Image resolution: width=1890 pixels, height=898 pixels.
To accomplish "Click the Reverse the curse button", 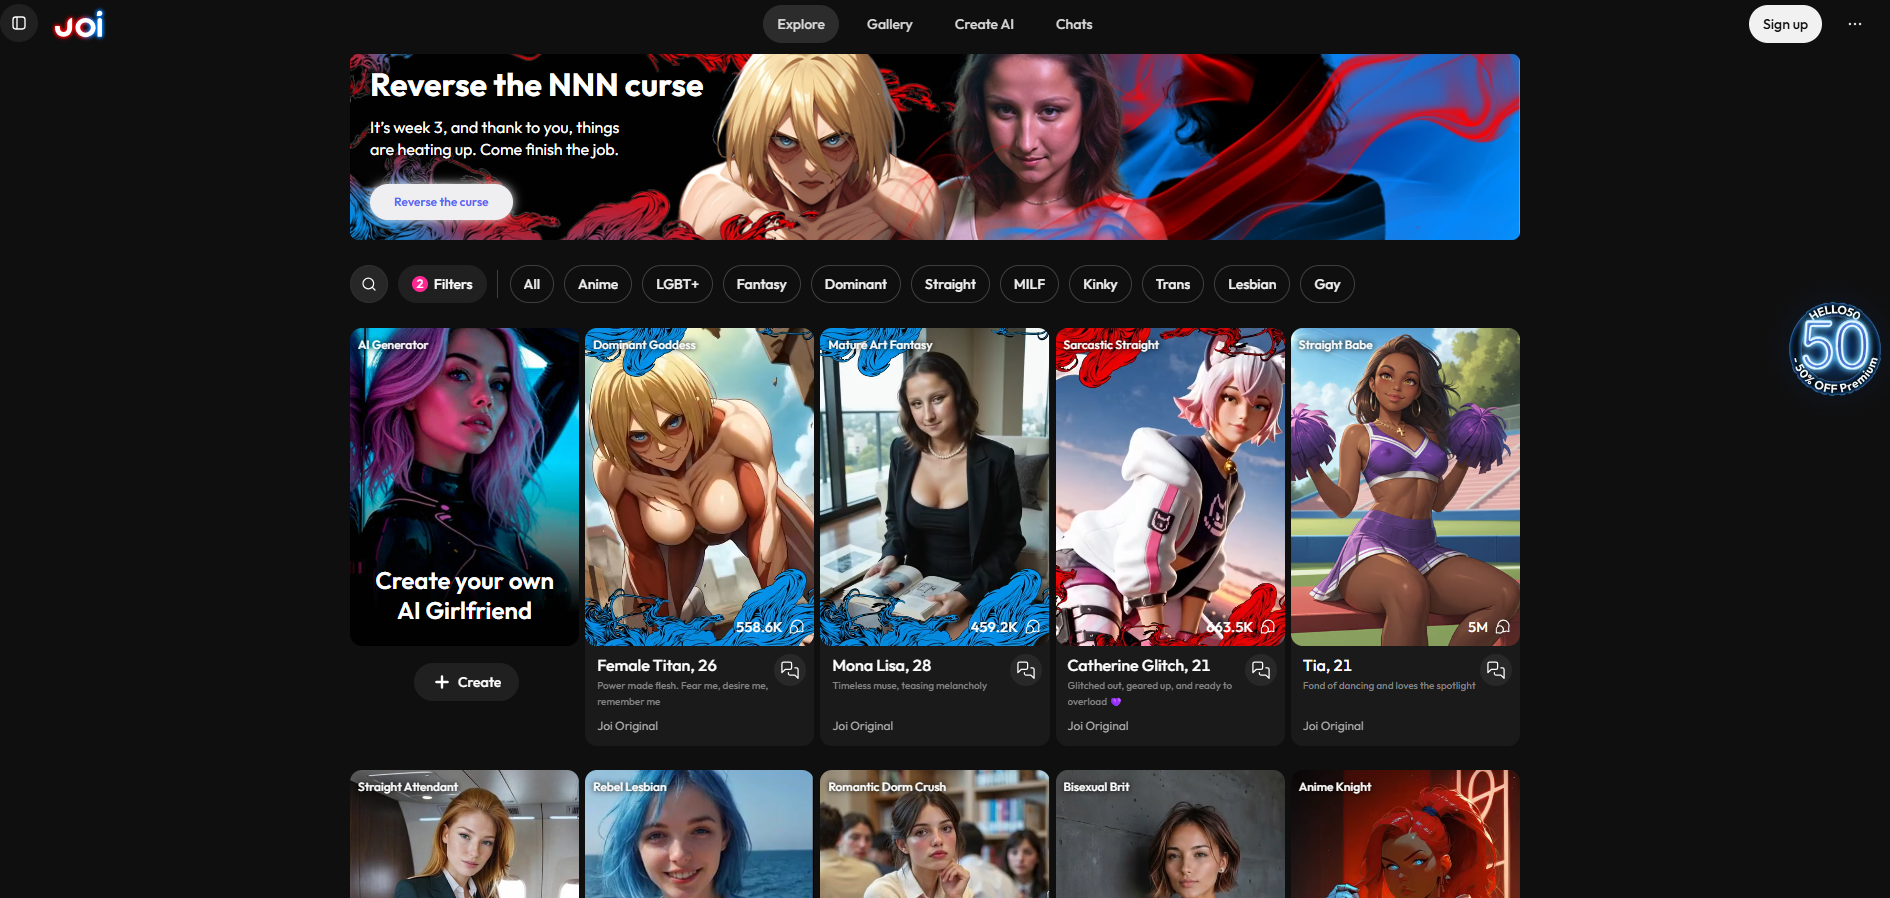I will click(441, 202).
